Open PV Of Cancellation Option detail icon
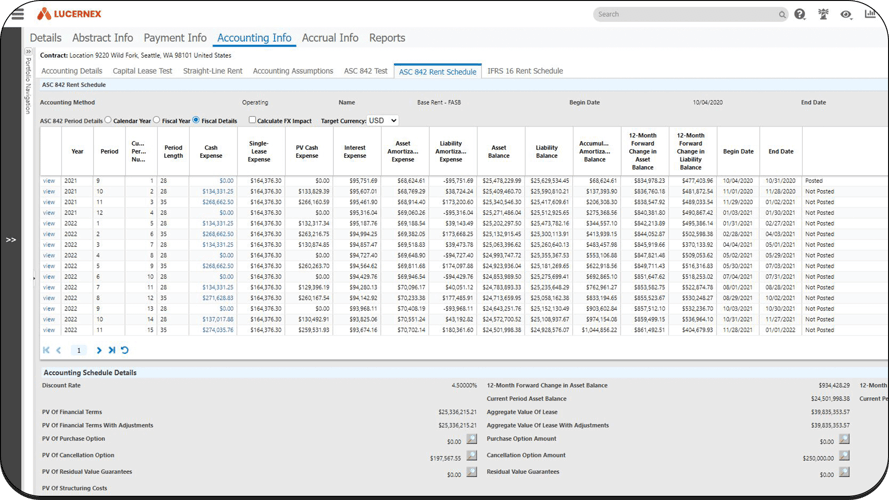 (x=472, y=456)
